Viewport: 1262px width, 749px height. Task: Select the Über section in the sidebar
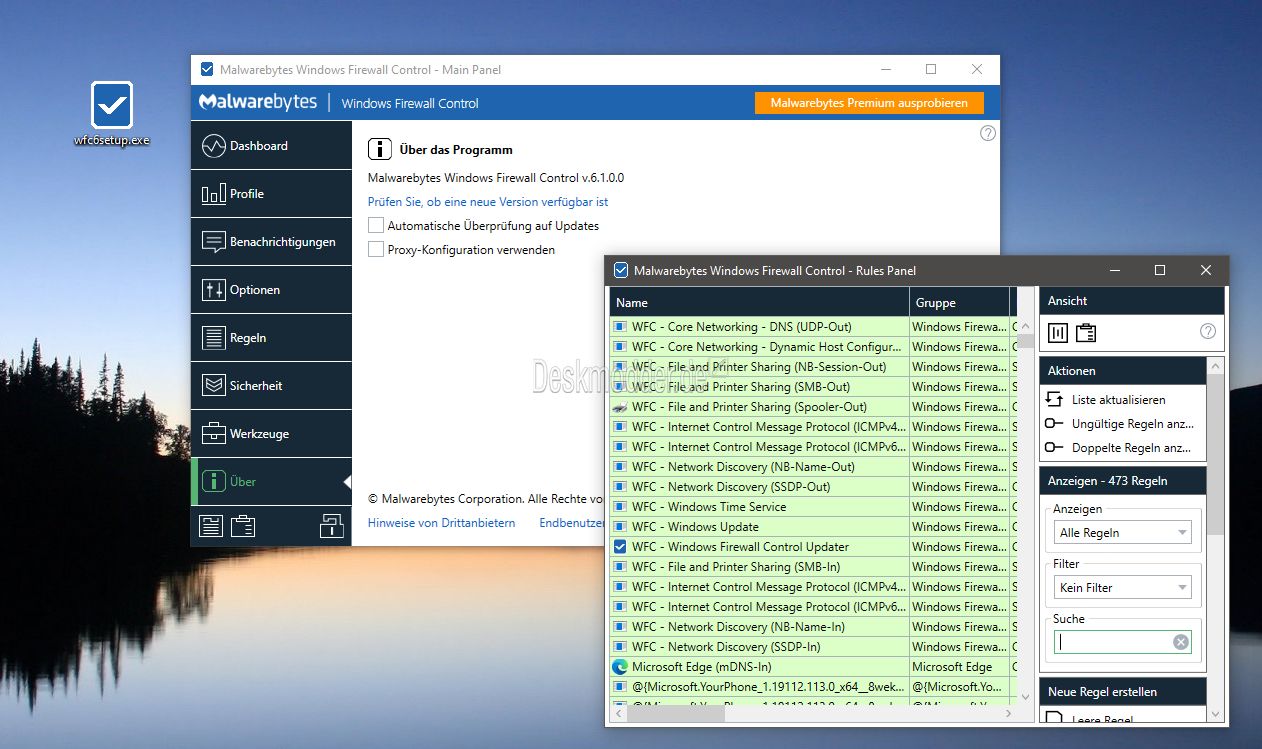coord(271,482)
